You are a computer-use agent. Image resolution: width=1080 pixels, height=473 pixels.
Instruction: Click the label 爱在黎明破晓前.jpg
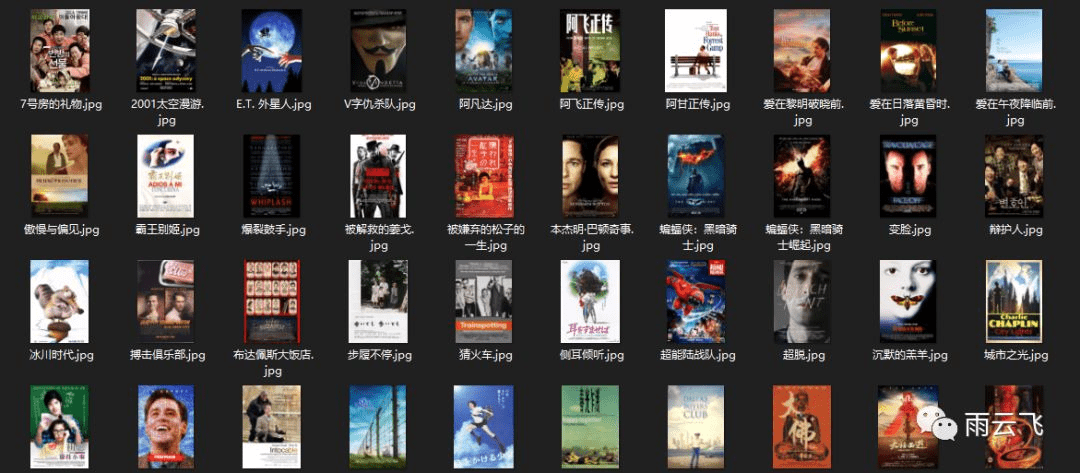pyautogui.click(x=803, y=112)
